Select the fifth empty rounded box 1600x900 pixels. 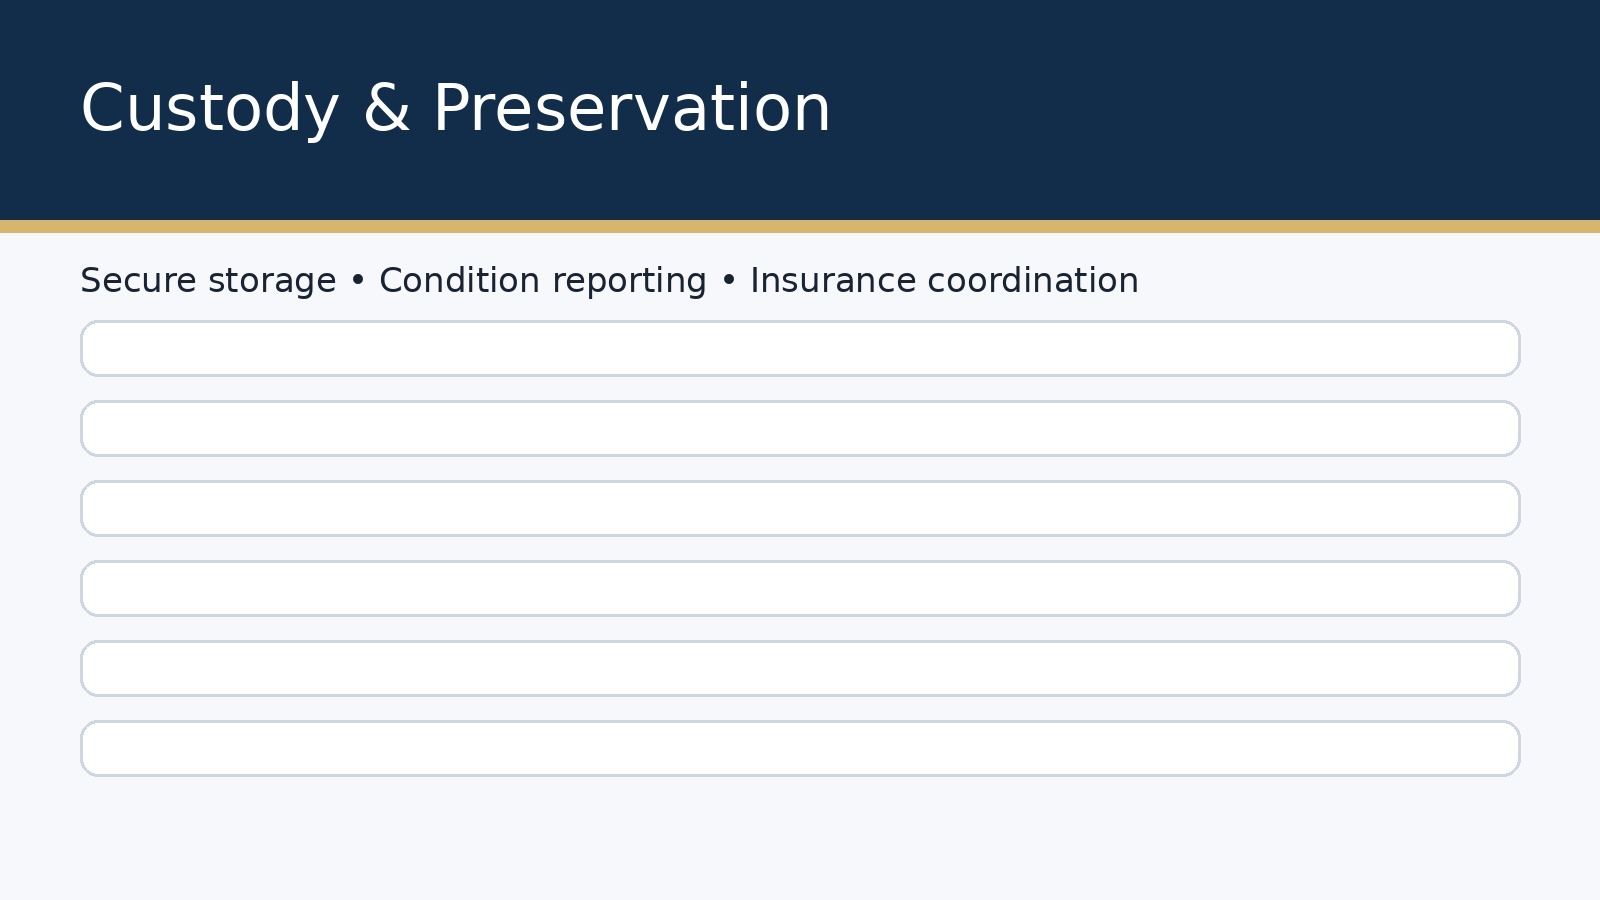(800, 669)
